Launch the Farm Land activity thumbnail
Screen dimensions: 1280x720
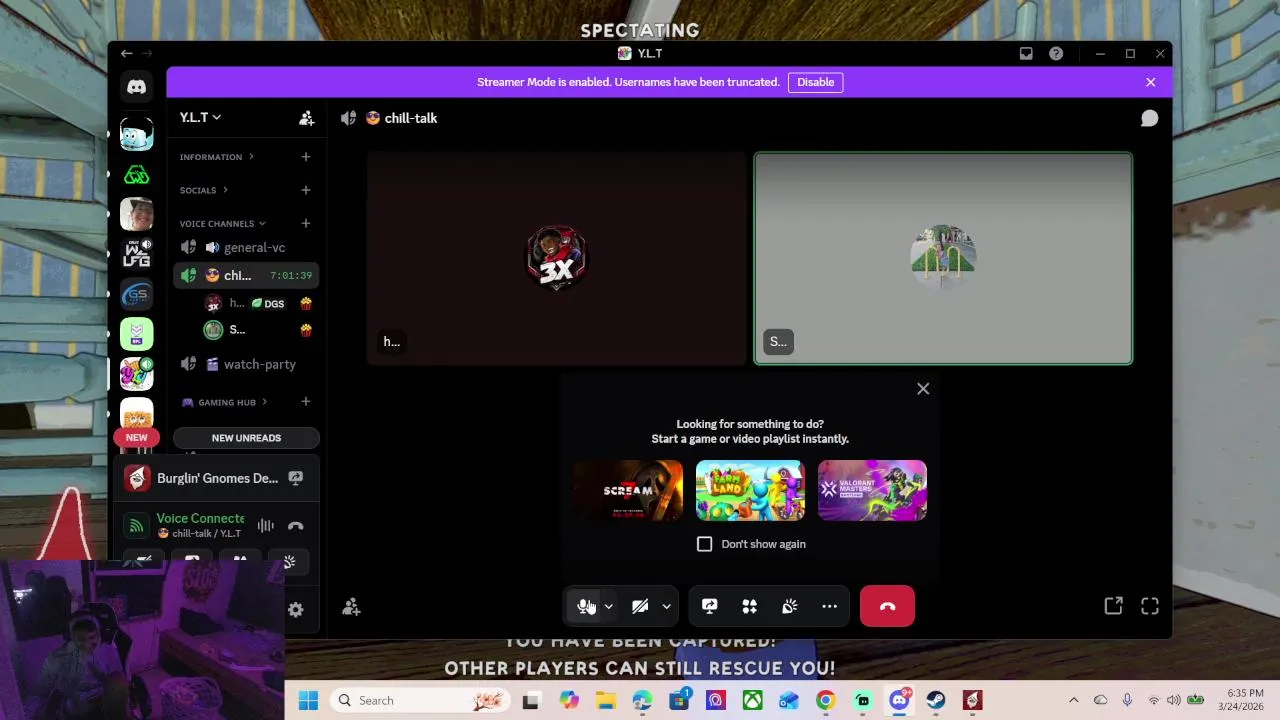[750, 490]
